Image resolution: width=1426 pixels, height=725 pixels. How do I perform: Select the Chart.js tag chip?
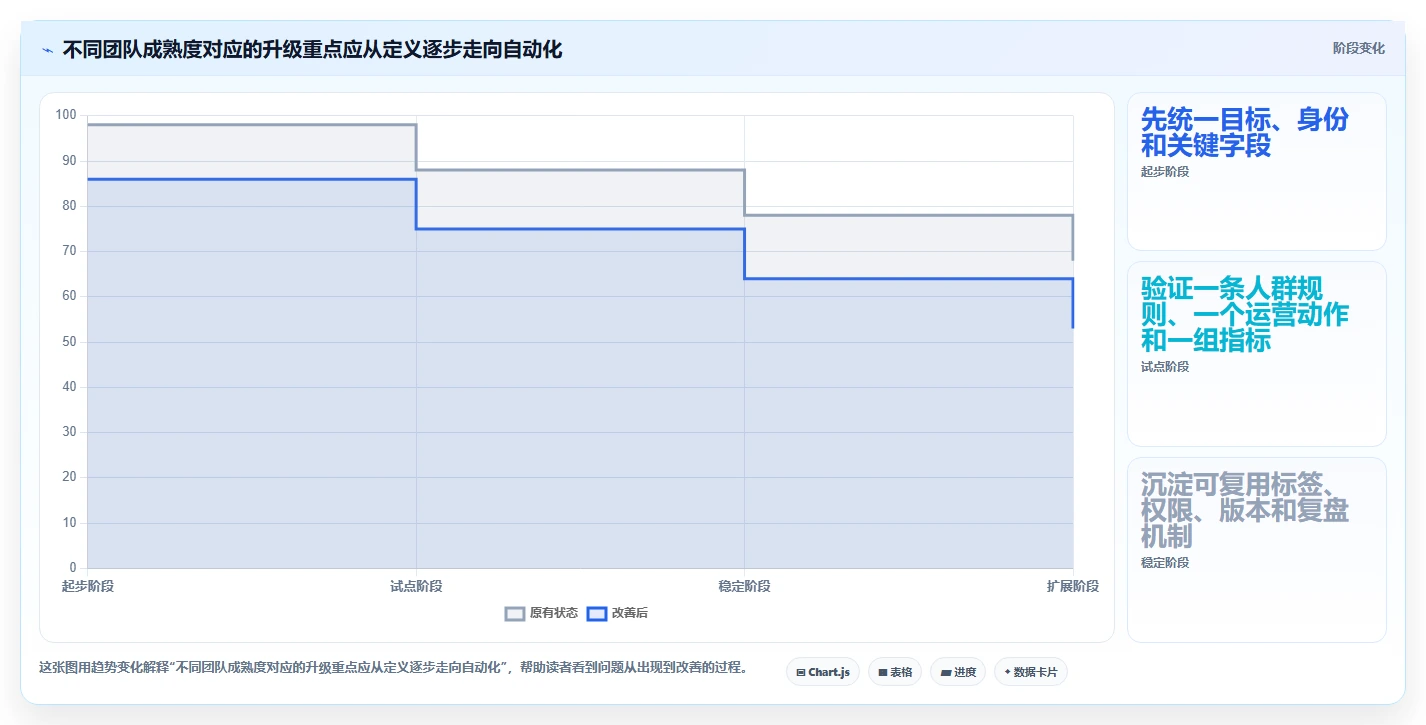(x=823, y=672)
